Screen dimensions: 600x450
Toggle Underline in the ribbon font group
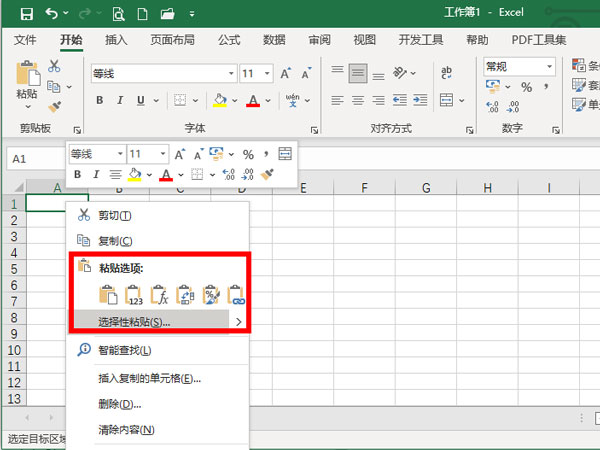point(141,100)
